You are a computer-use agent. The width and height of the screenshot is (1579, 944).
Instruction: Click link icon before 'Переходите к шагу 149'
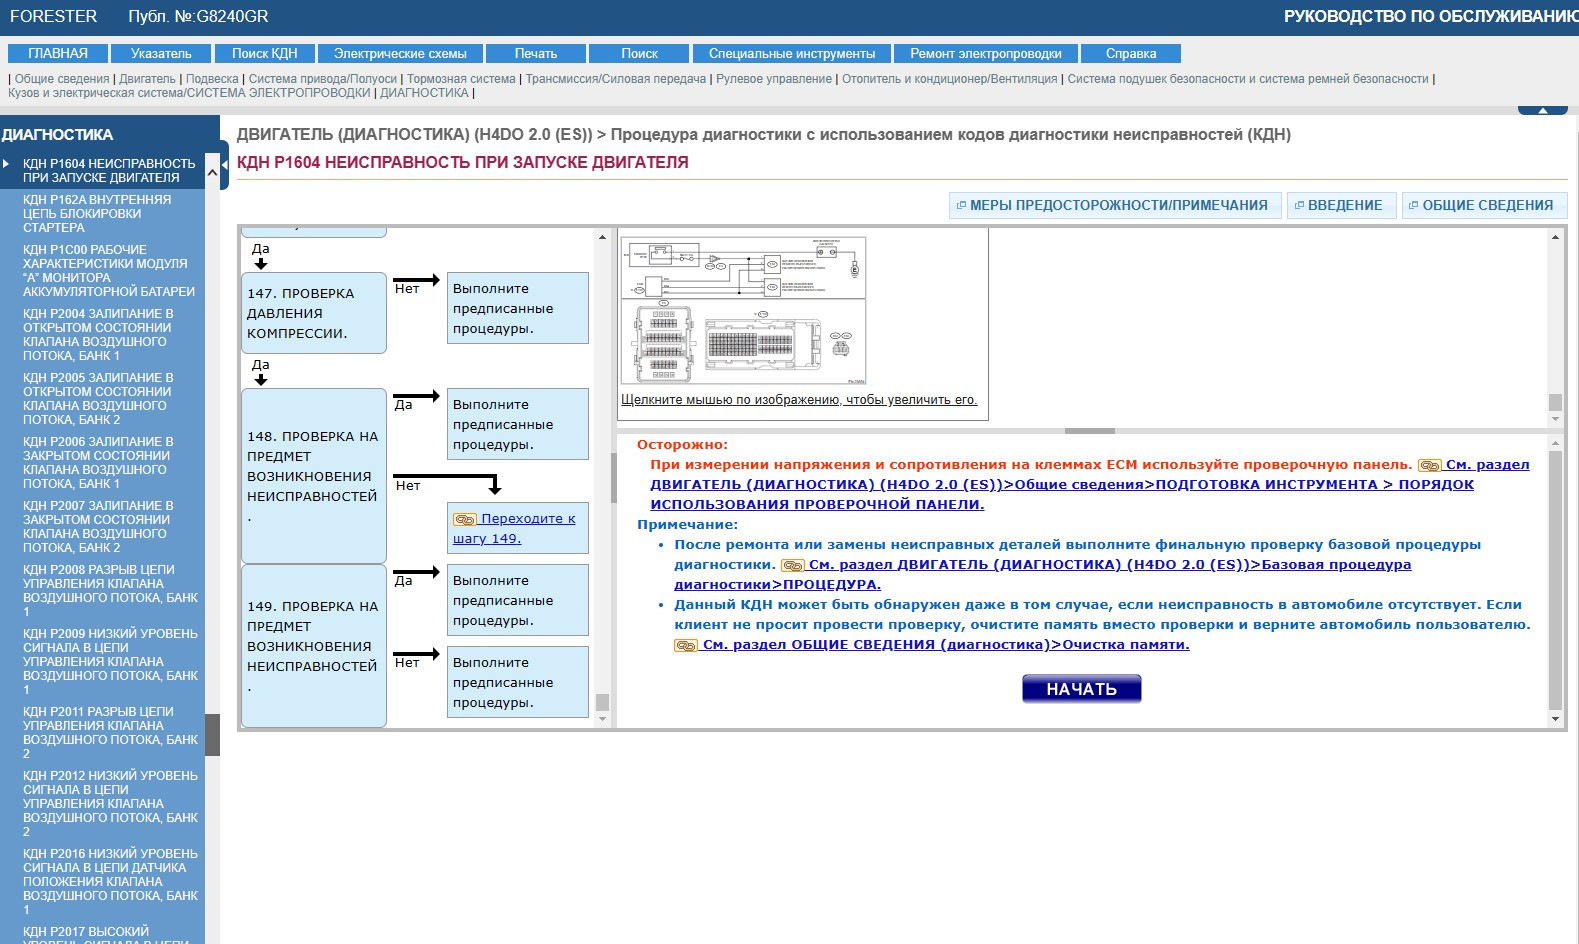pyautogui.click(x=465, y=519)
